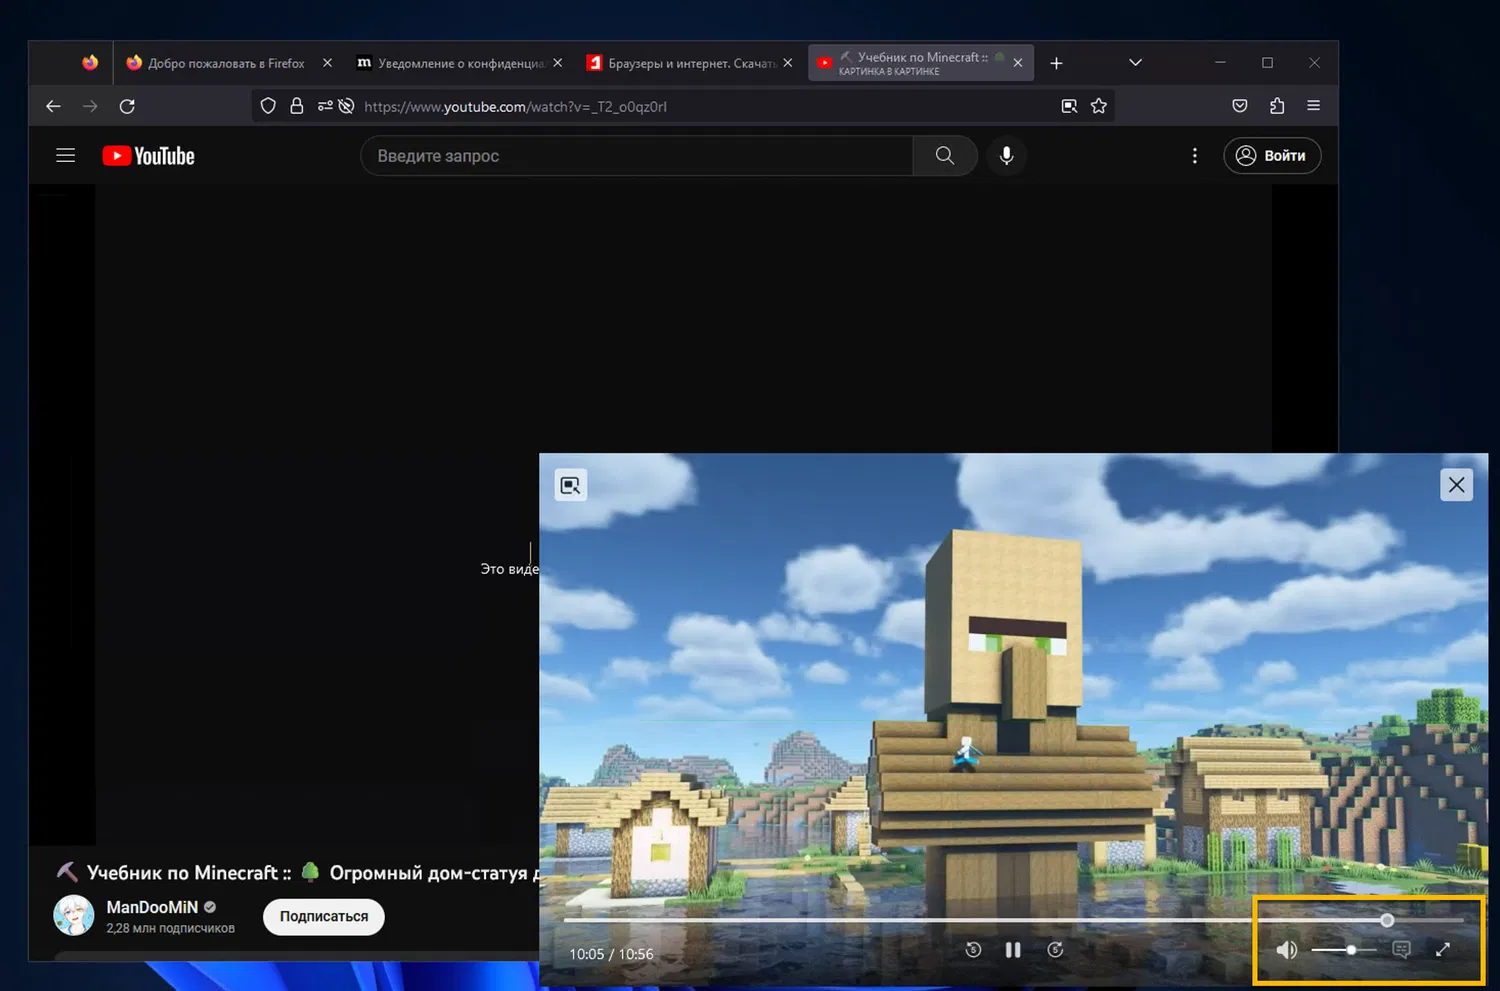Go back to the previous page
The image size is (1500, 991).
tap(54, 106)
